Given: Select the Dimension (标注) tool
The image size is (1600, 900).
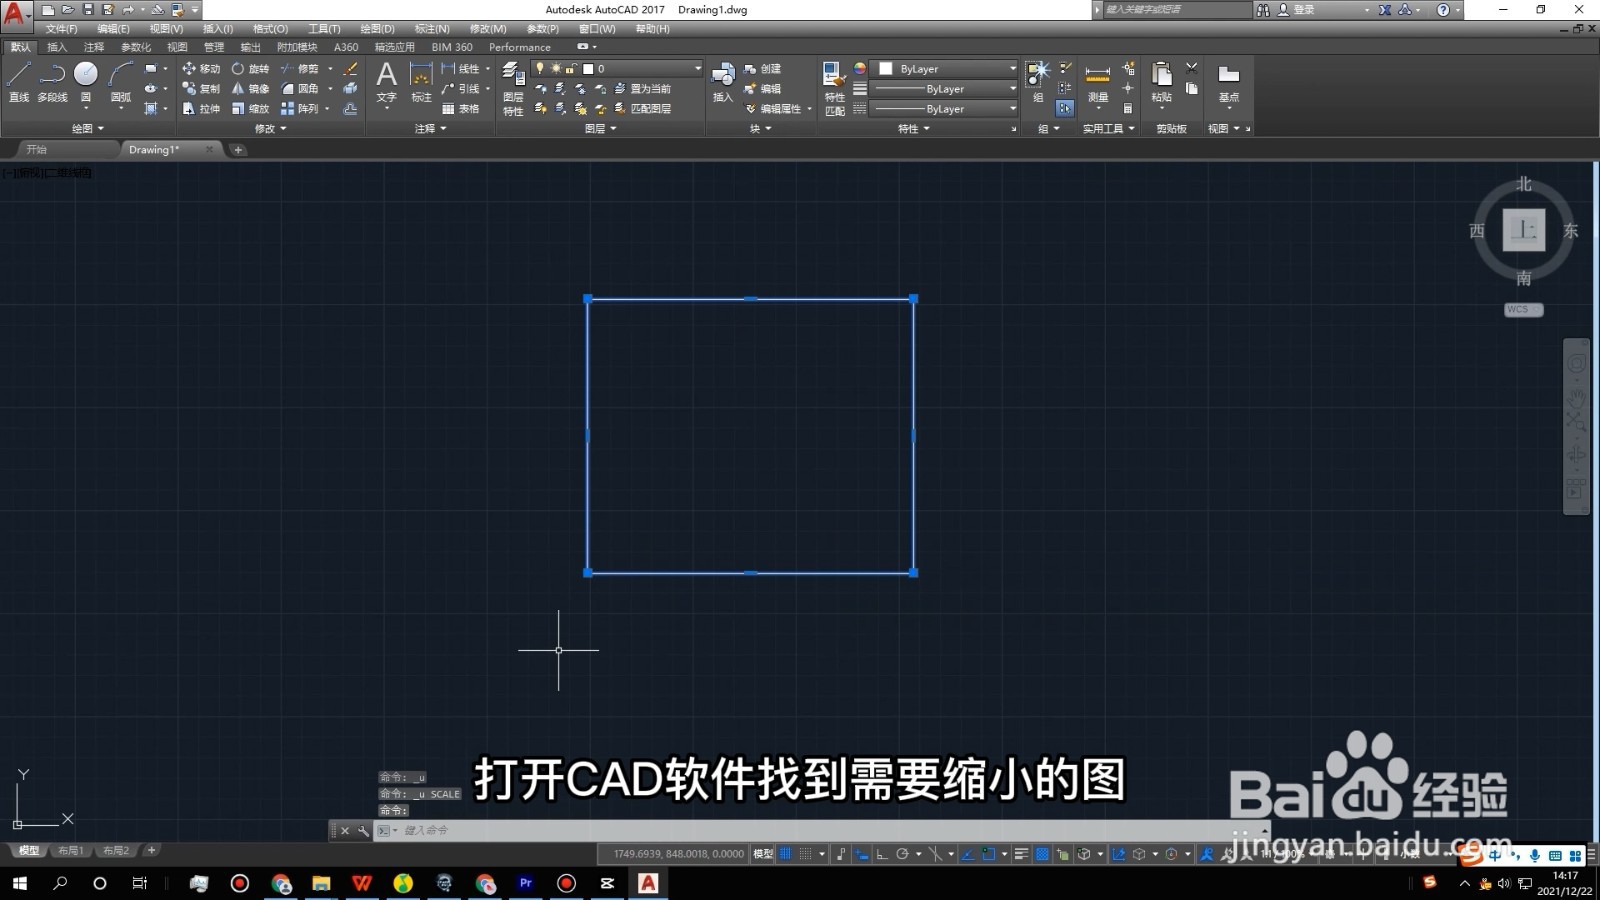Looking at the screenshot, I should [x=421, y=82].
